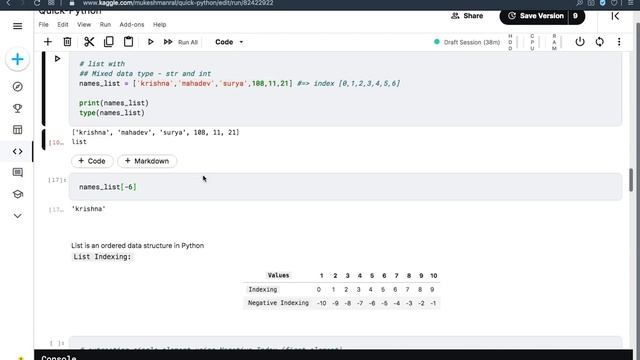Open the Explore compass icon
This screenshot has height=360, width=640.
(x=18, y=87)
